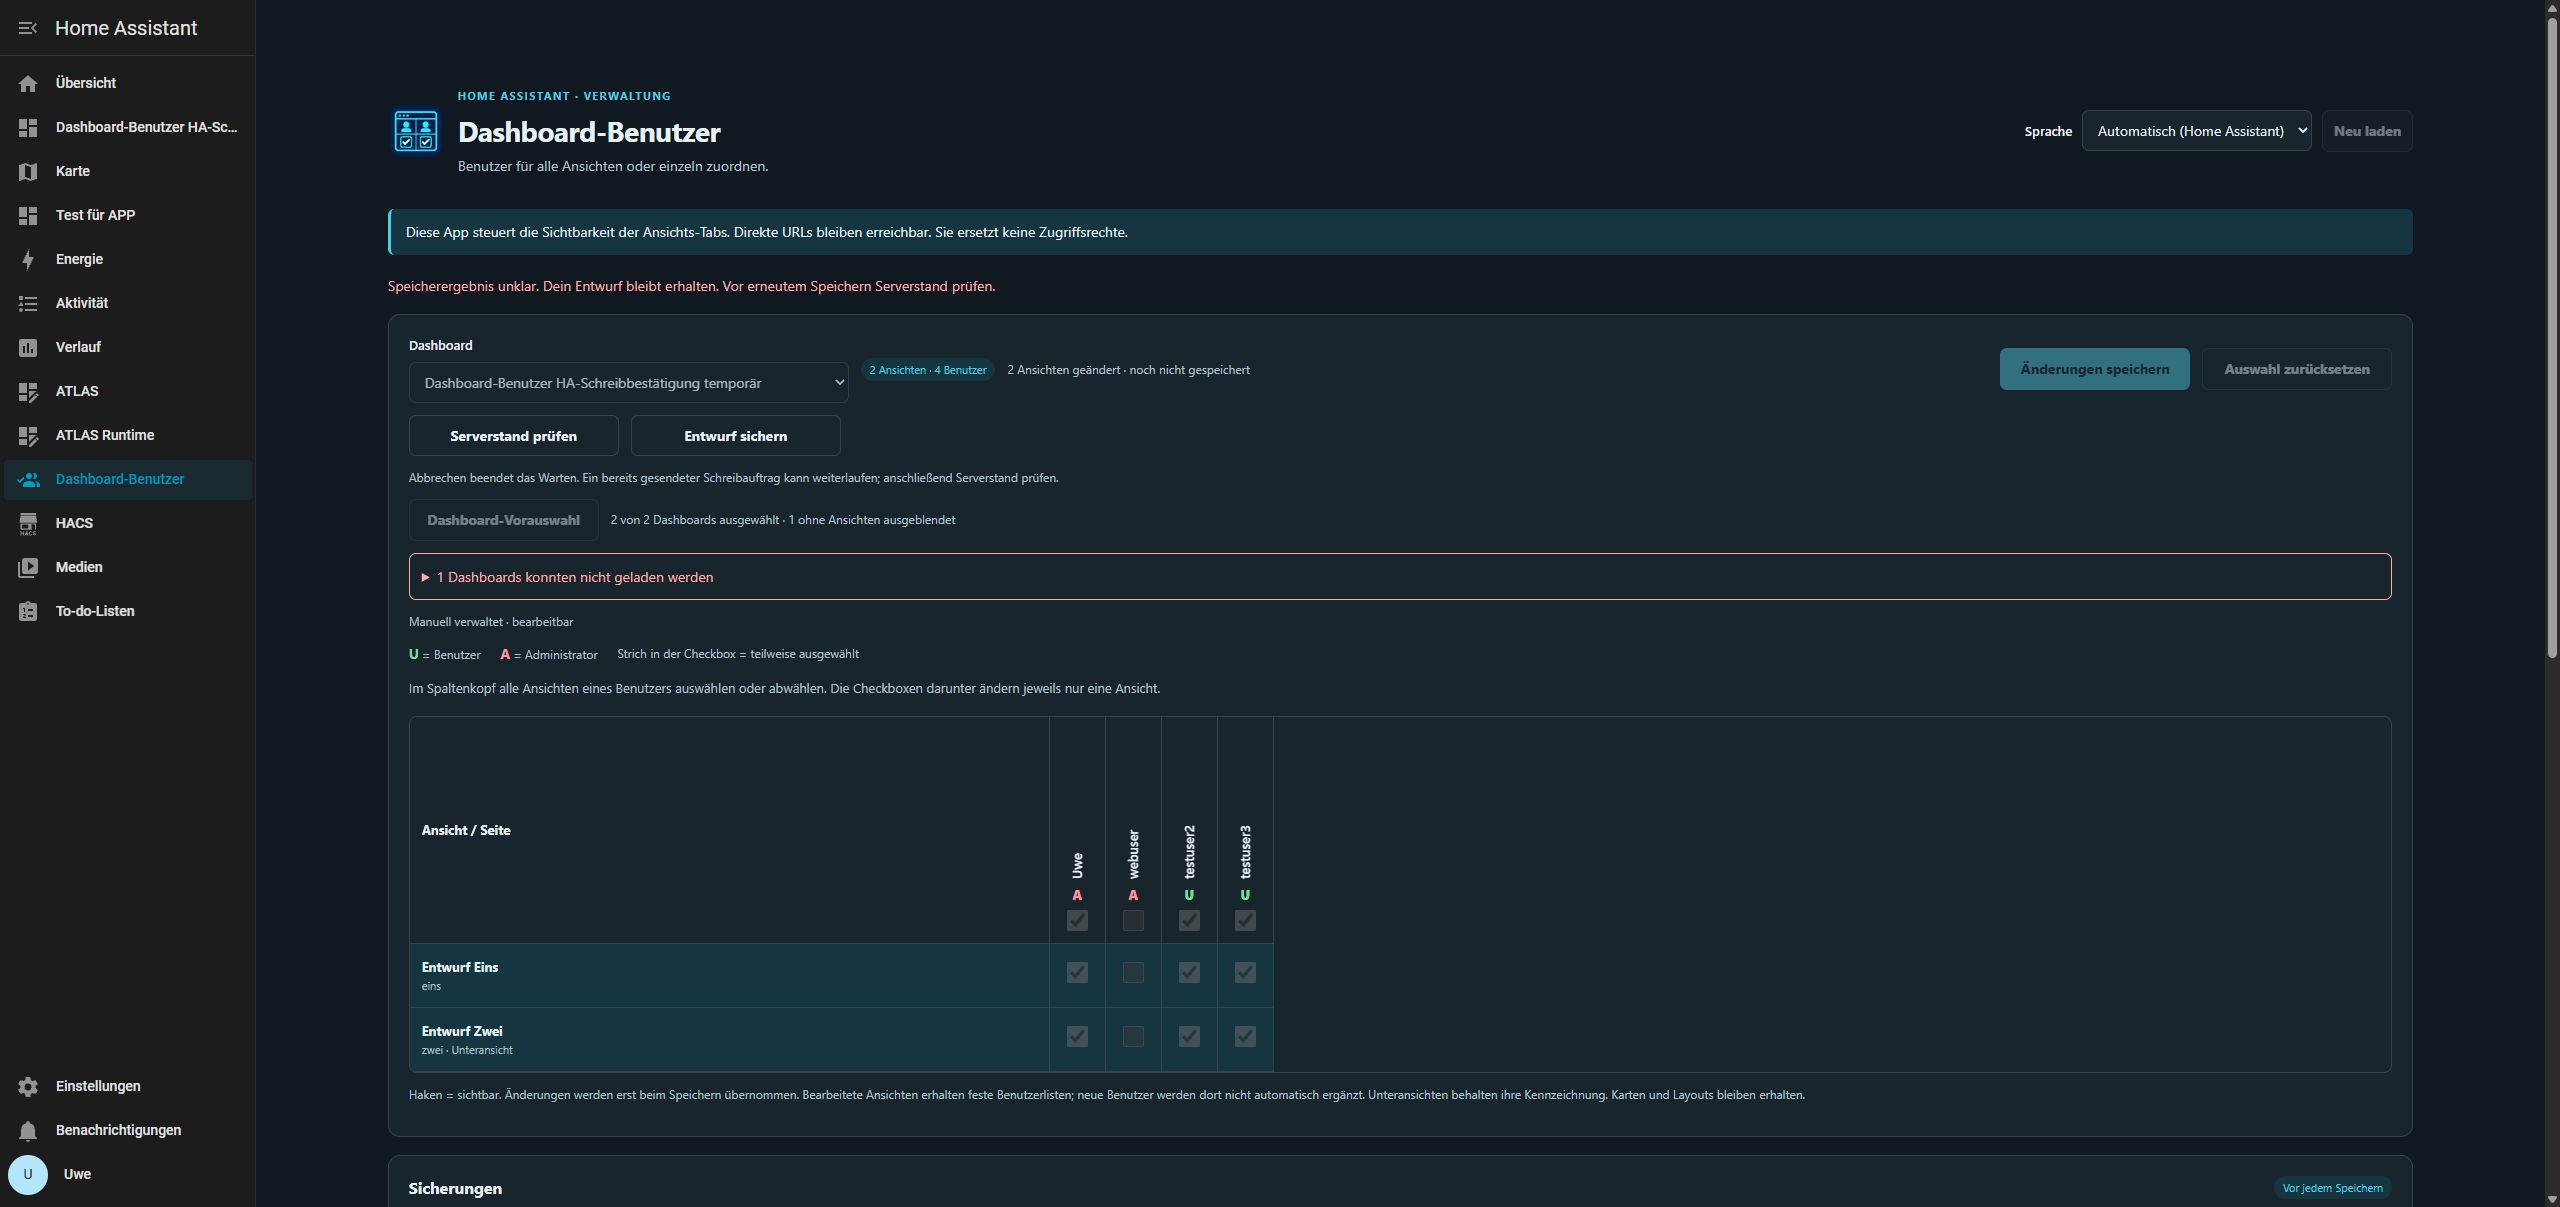This screenshot has width=2560, height=1207.
Task: Collapse the sidebar using the menu icon
Action: pos(28,28)
